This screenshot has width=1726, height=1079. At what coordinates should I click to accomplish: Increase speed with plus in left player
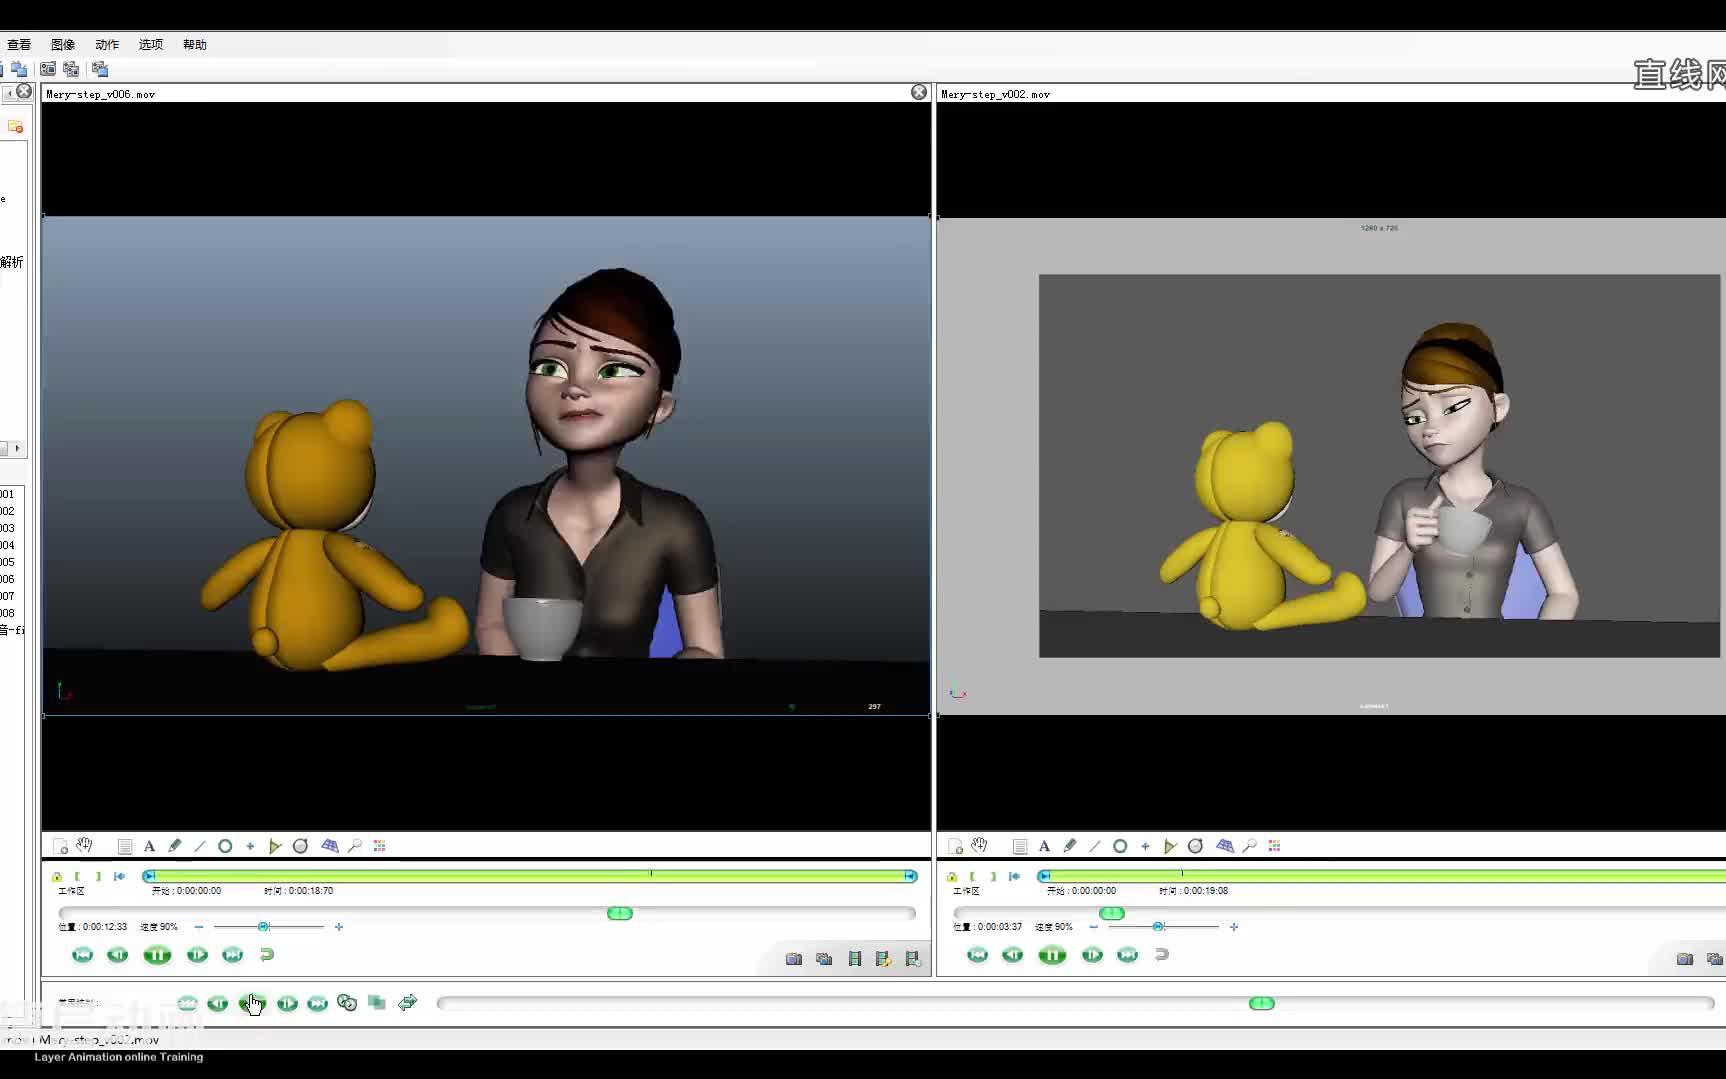click(339, 927)
